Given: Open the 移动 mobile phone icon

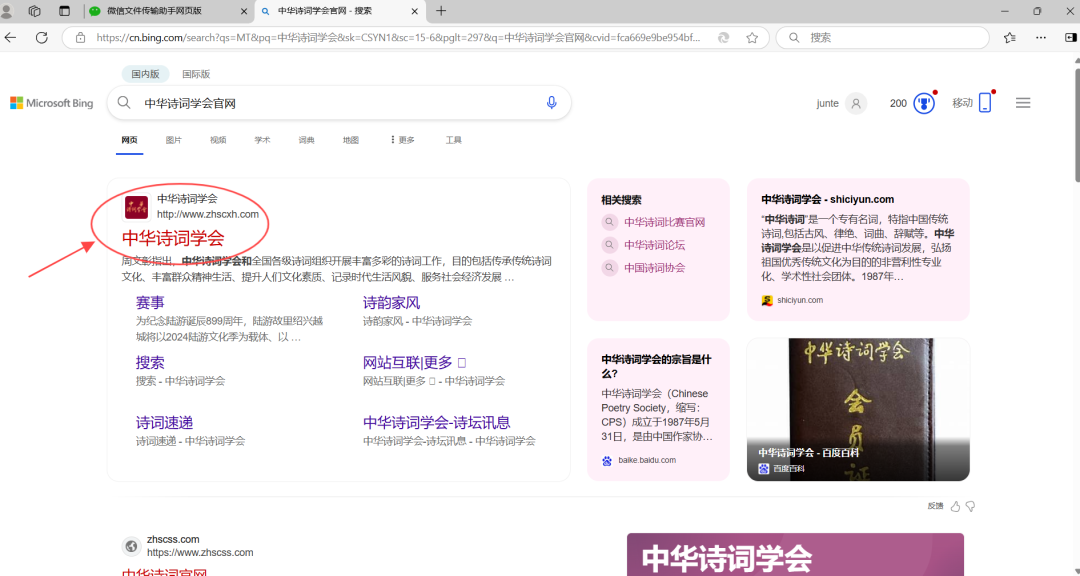Looking at the screenshot, I should pos(985,103).
